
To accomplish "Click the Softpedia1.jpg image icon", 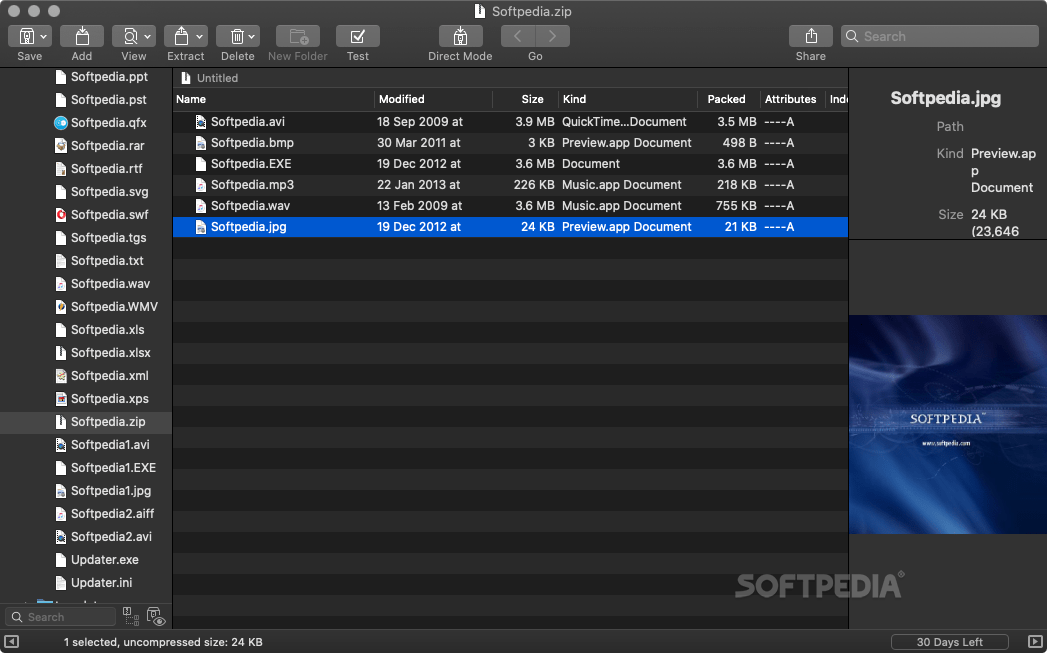I will (61, 491).
